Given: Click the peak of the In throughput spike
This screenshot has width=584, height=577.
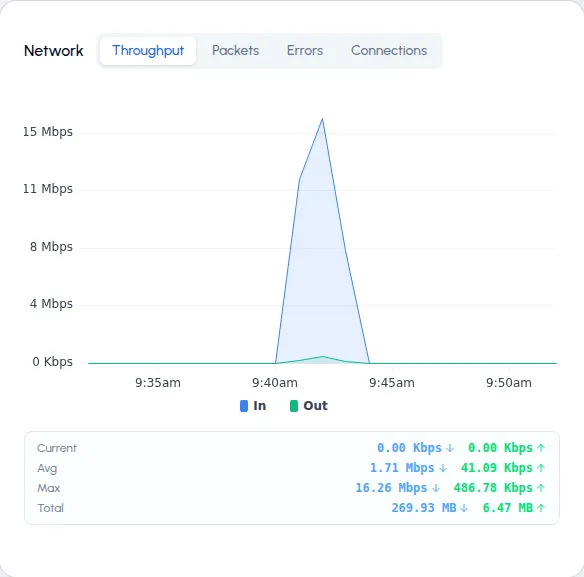Looking at the screenshot, I should coord(323,119).
